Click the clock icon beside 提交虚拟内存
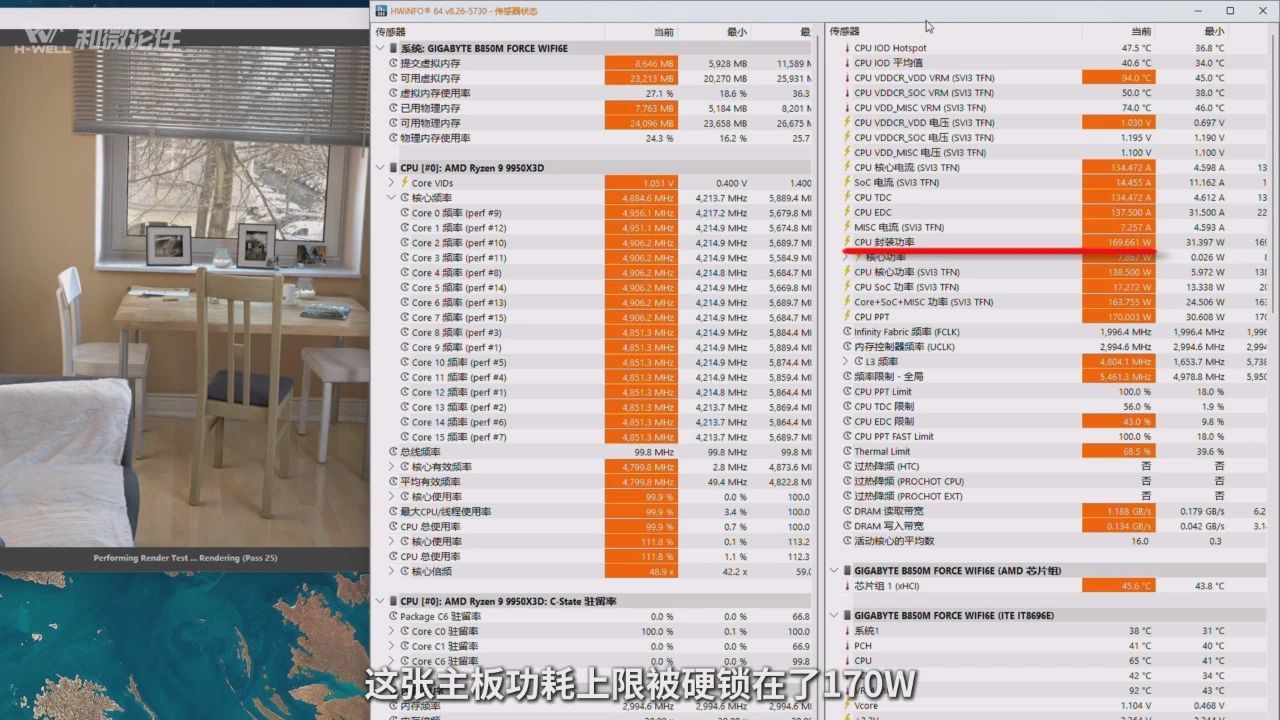 393,63
